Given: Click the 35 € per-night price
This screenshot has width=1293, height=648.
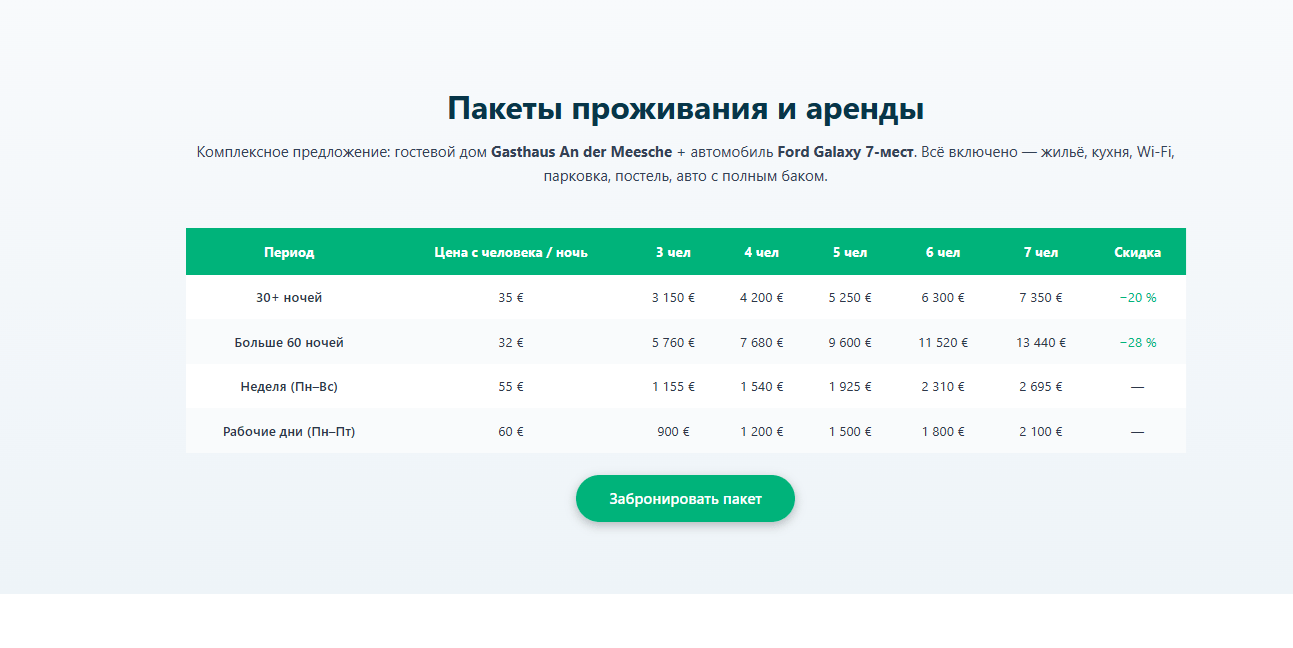Looking at the screenshot, I should pos(511,297).
